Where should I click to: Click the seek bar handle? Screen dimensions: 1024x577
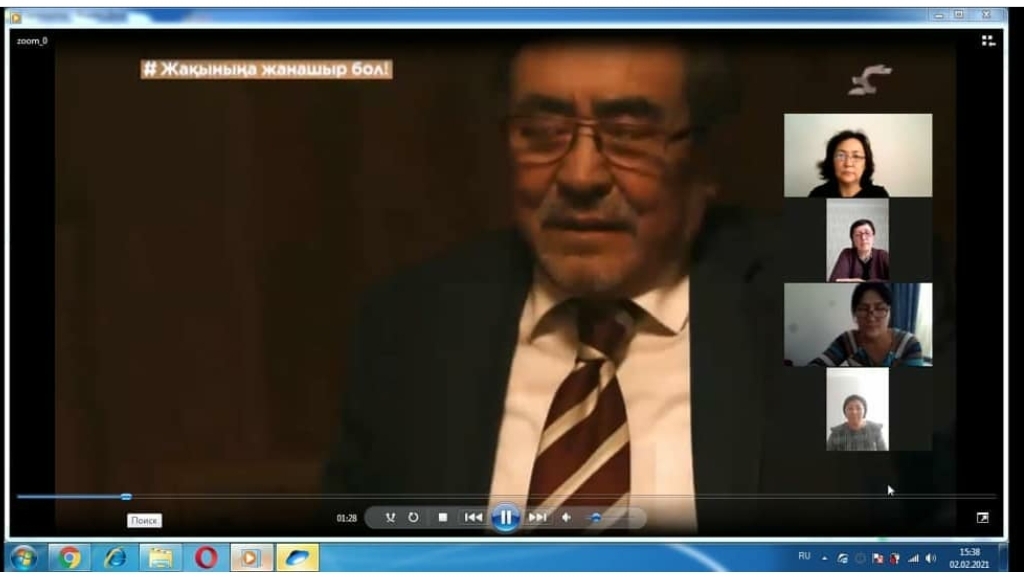coord(126,496)
